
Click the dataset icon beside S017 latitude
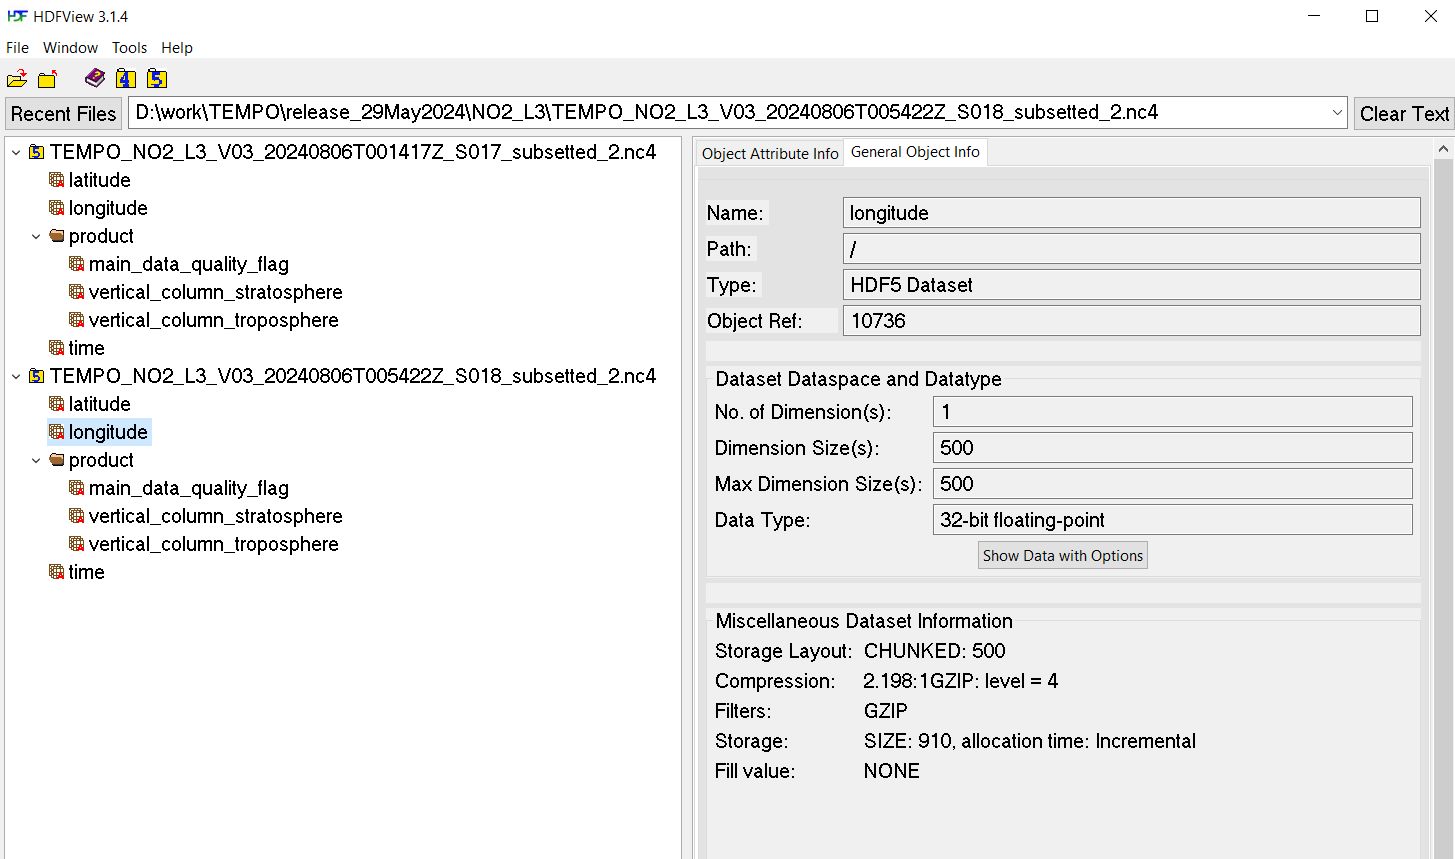(57, 180)
